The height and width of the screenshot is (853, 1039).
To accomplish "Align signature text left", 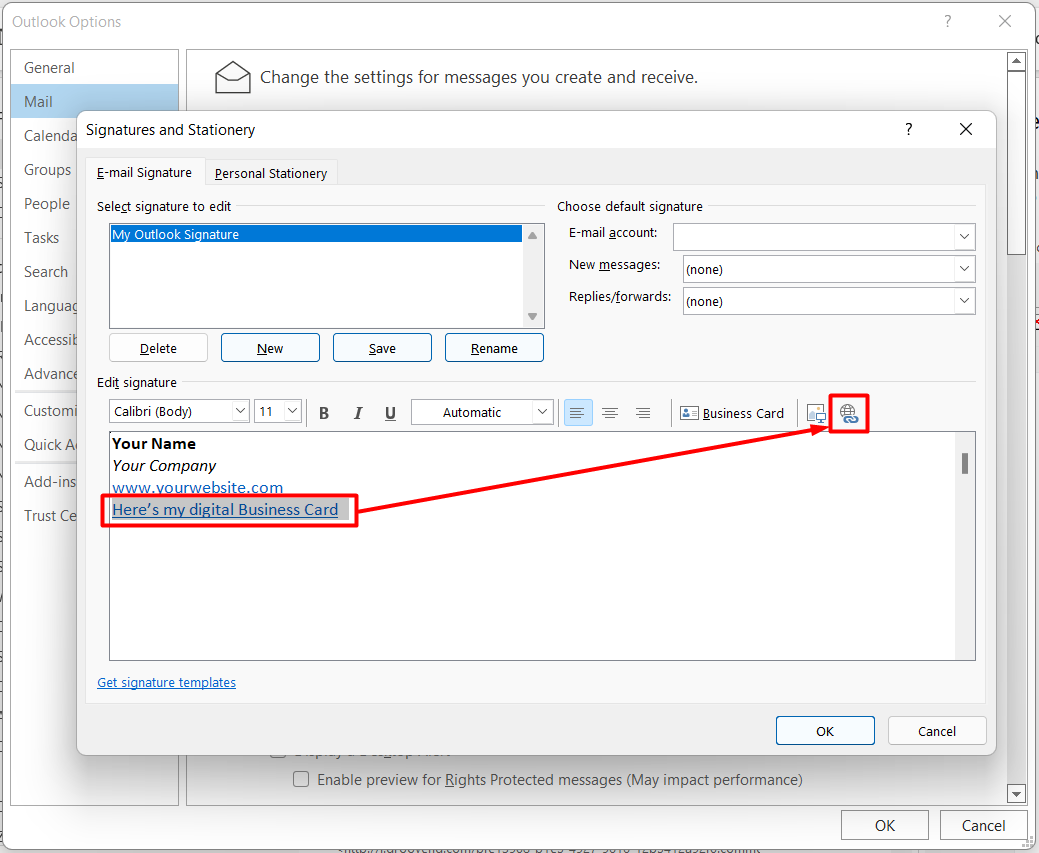I will (578, 413).
